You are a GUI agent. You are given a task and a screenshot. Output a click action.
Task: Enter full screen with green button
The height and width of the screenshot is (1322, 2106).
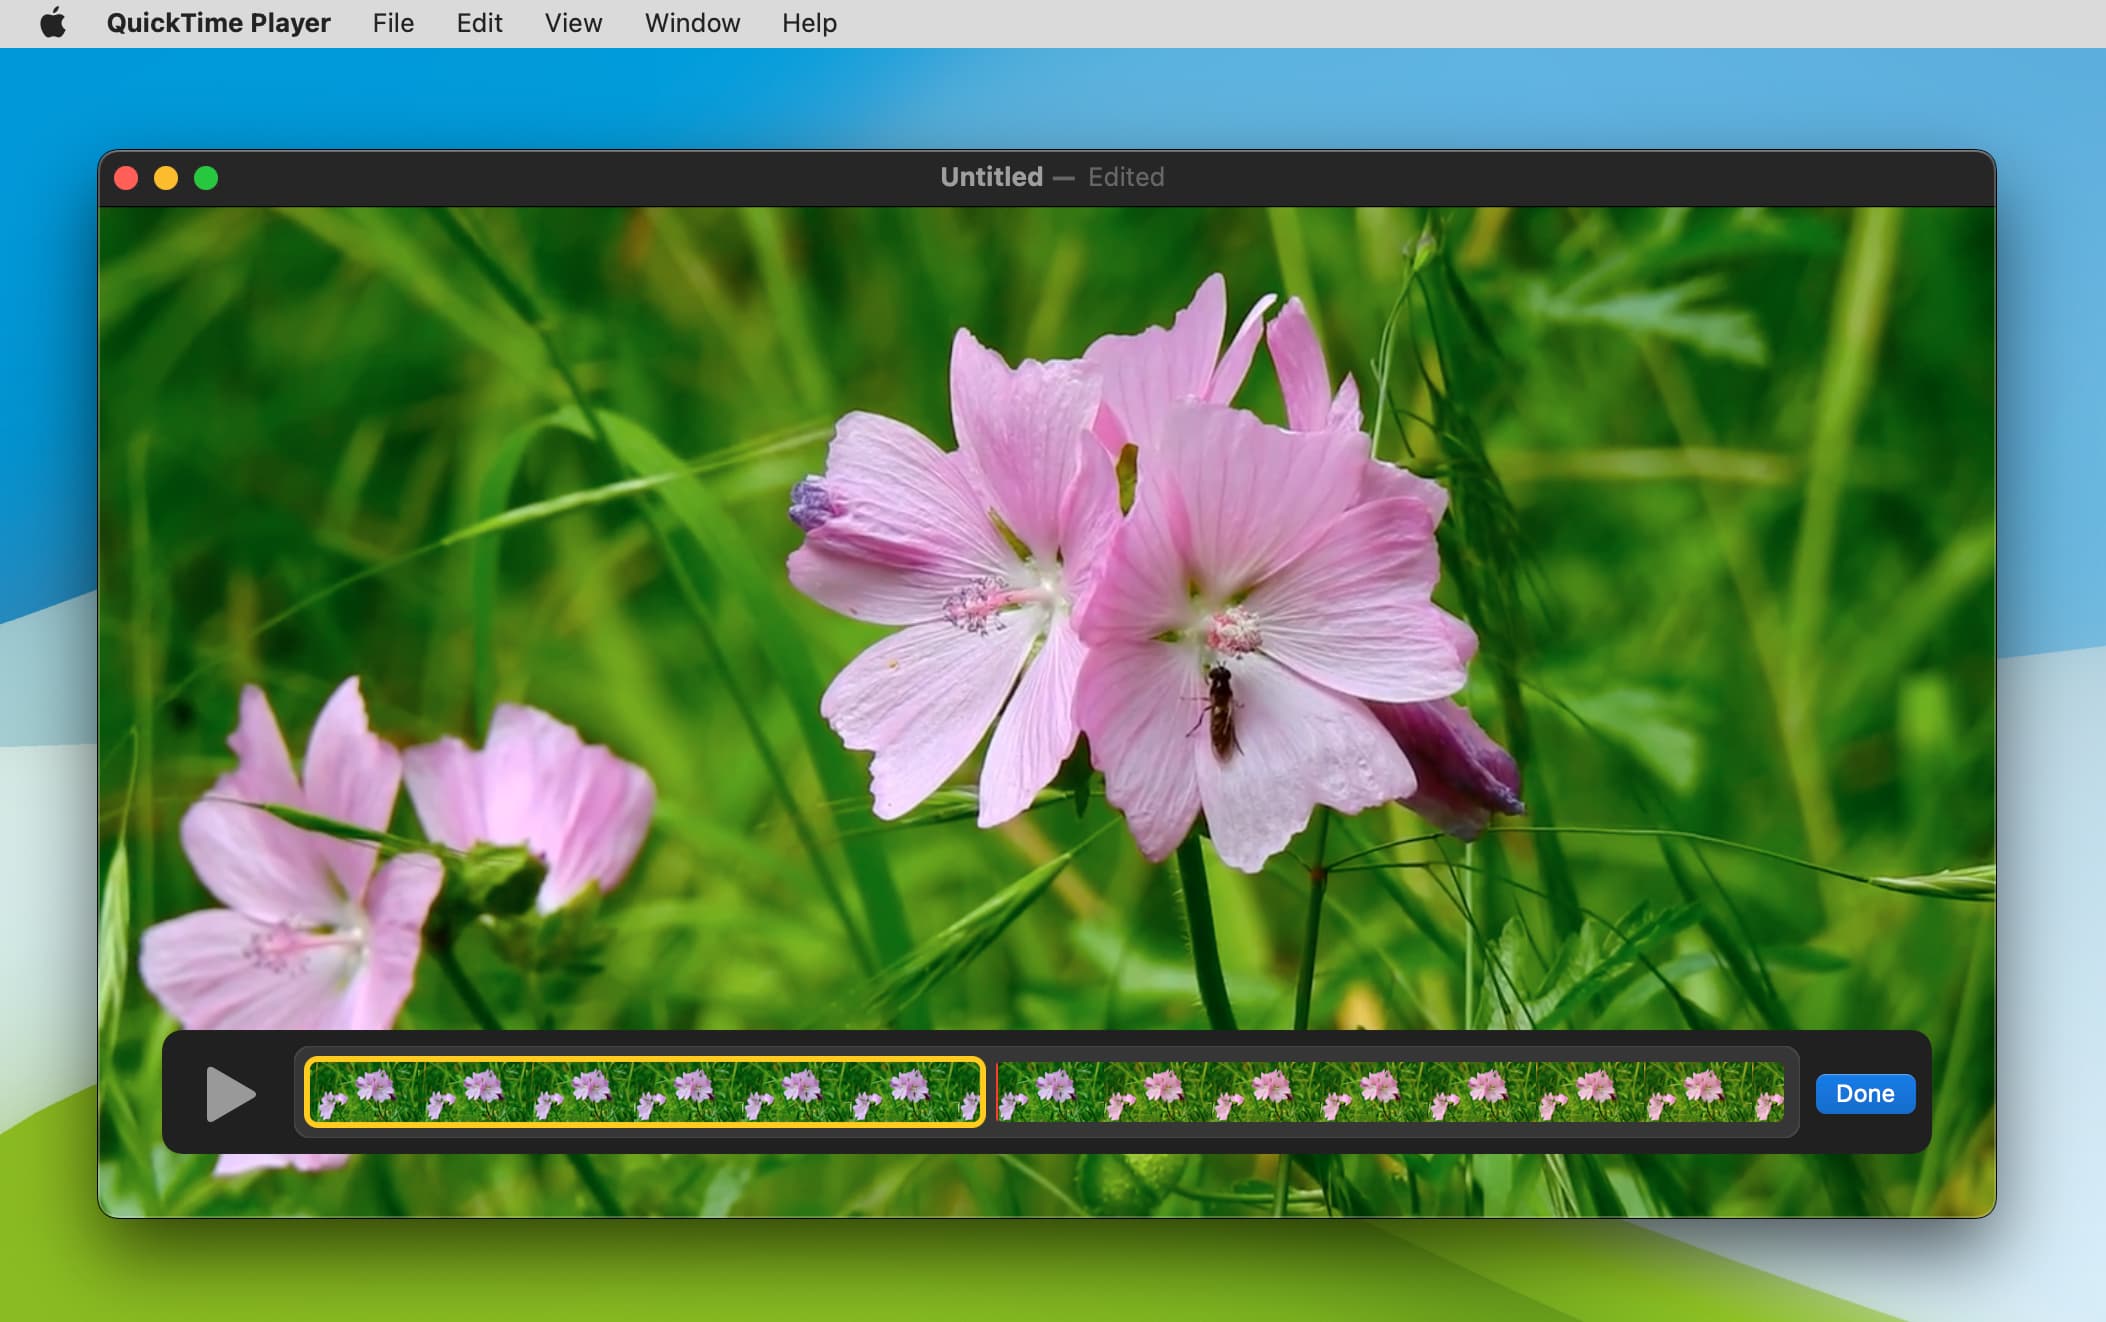(x=206, y=178)
